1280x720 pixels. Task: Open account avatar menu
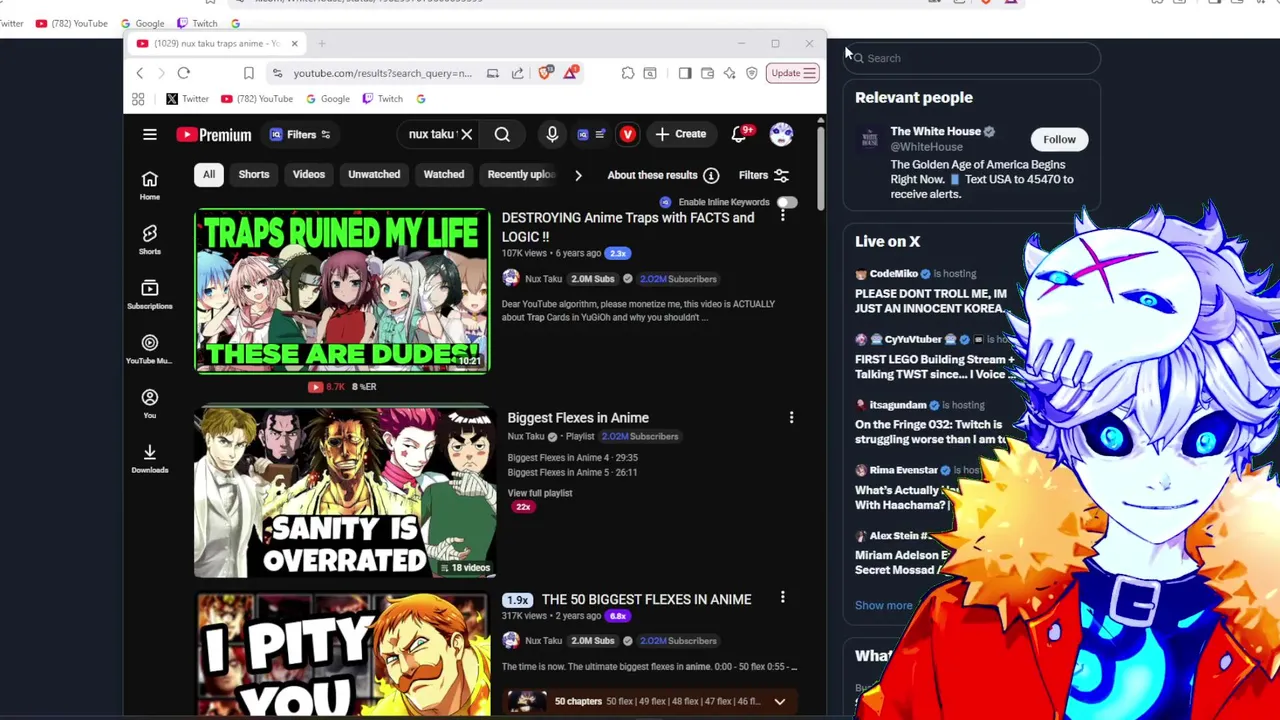click(781, 134)
